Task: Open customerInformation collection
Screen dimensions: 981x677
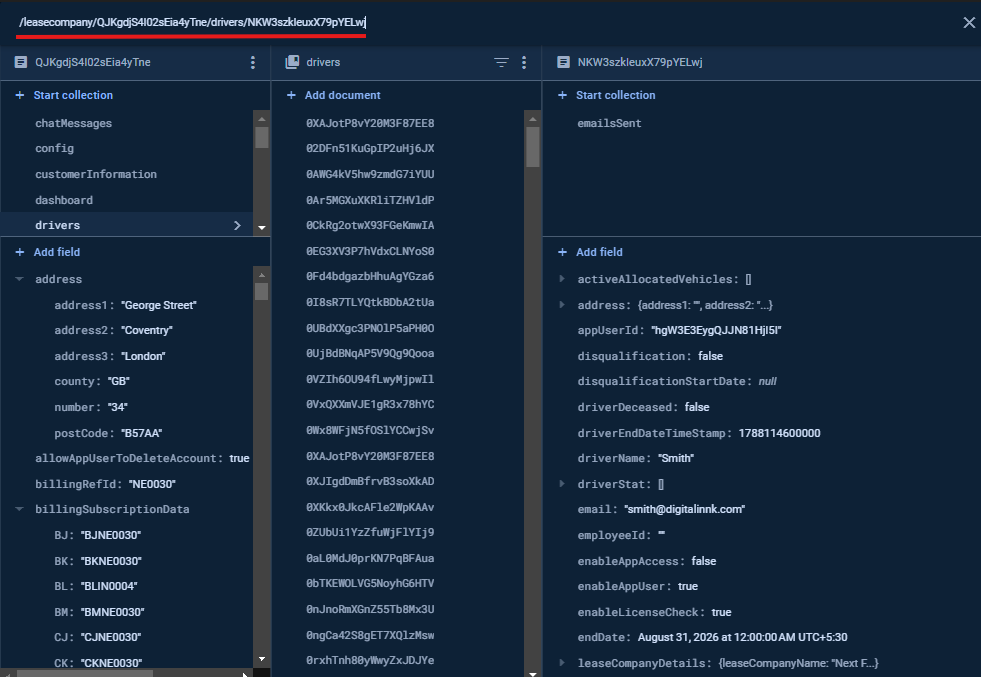Action: 96,174
